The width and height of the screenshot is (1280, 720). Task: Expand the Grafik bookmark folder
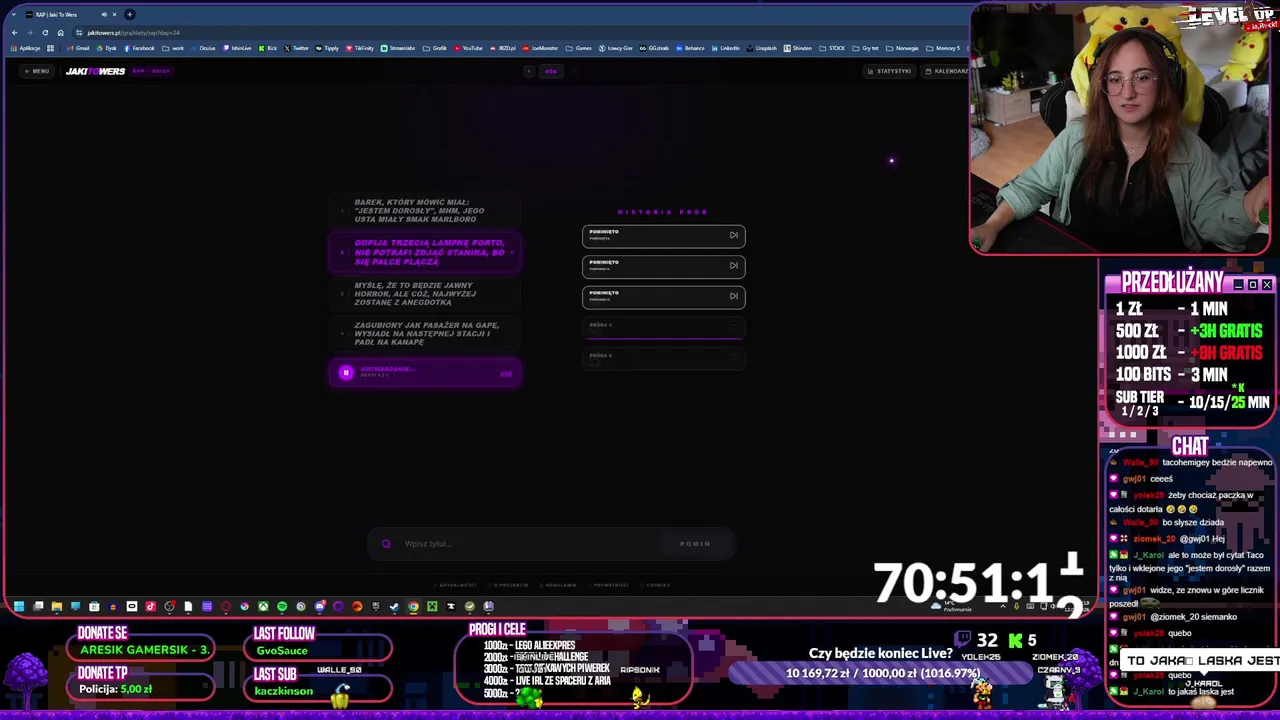click(x=434, y=48)
